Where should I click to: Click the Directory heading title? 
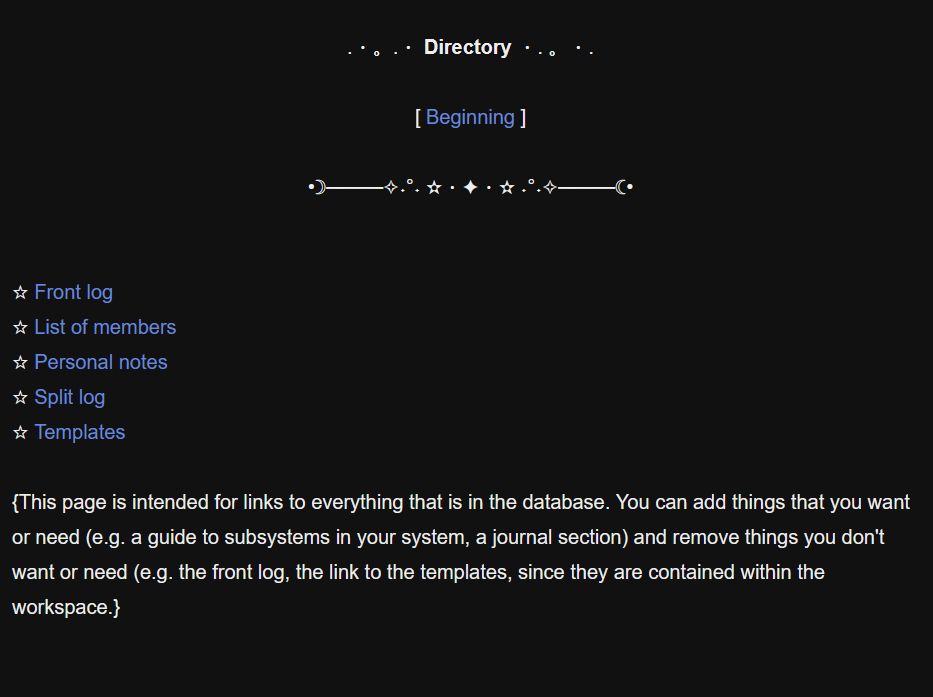[467, 47]
